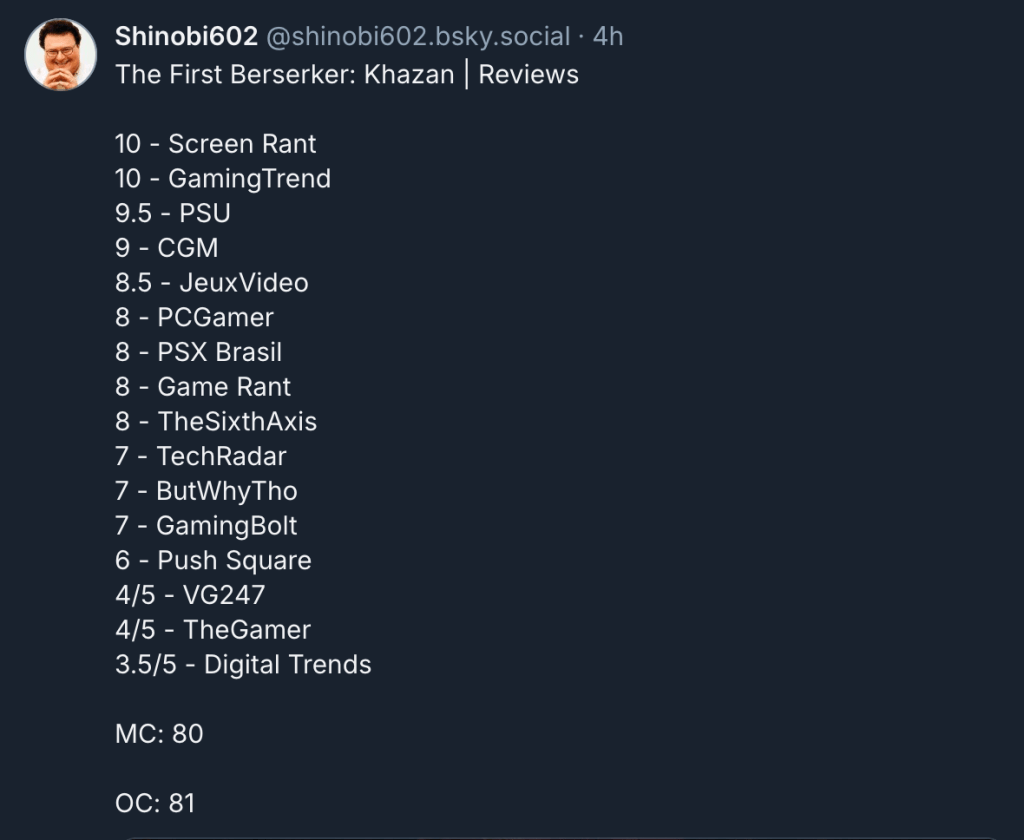Click the "4/5 - VG247" review text
Viewport: 1024px width, 840px height.
pyautogui.click(x=190, y=595)
